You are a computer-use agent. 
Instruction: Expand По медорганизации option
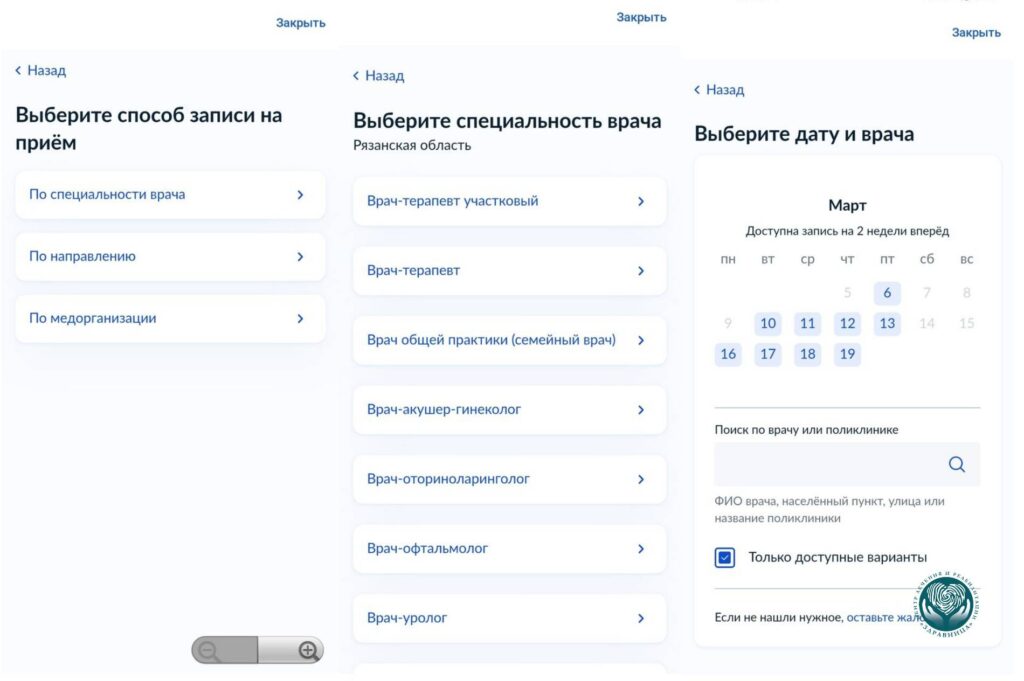[x=170, y=318]
